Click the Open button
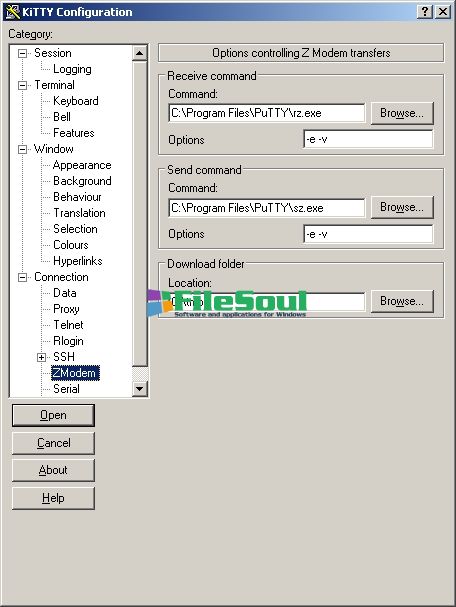This screenshot has height=607, width=456. 53,415
